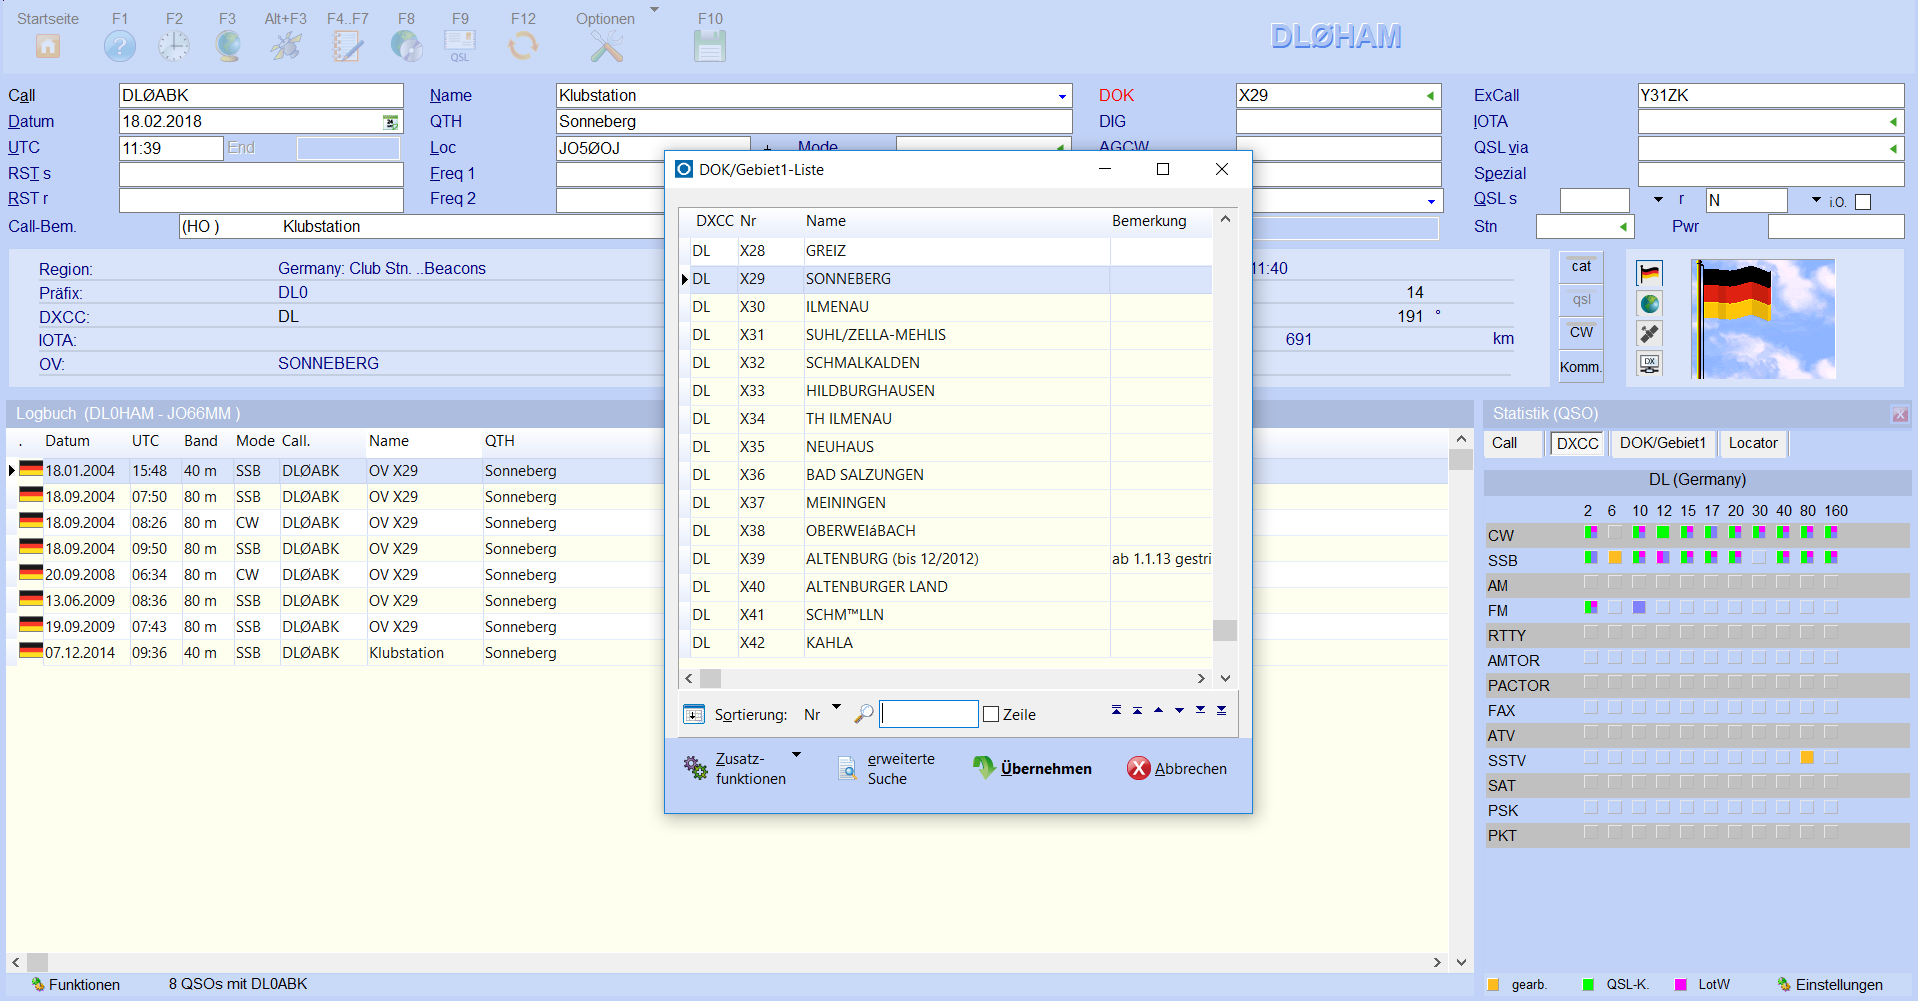Click the dialog search input field
The height and width of the screenshot is (1001, 1918).
(x=928, y=714)
